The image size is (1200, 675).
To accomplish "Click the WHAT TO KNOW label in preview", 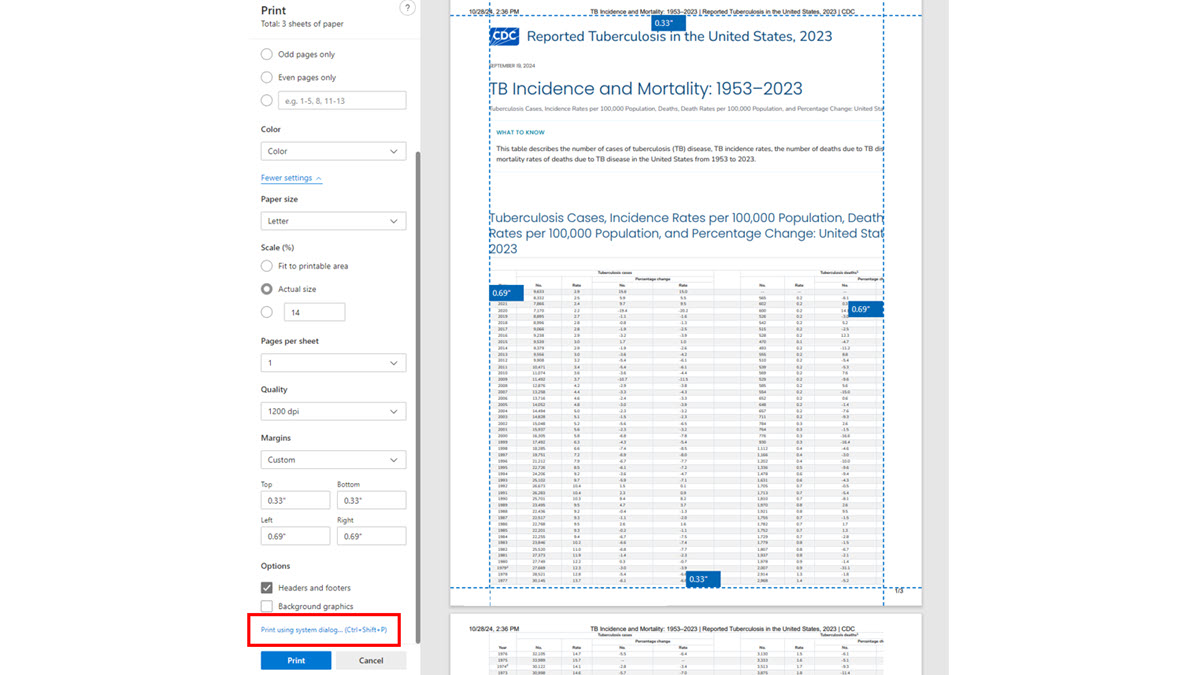I will point(520,132).
